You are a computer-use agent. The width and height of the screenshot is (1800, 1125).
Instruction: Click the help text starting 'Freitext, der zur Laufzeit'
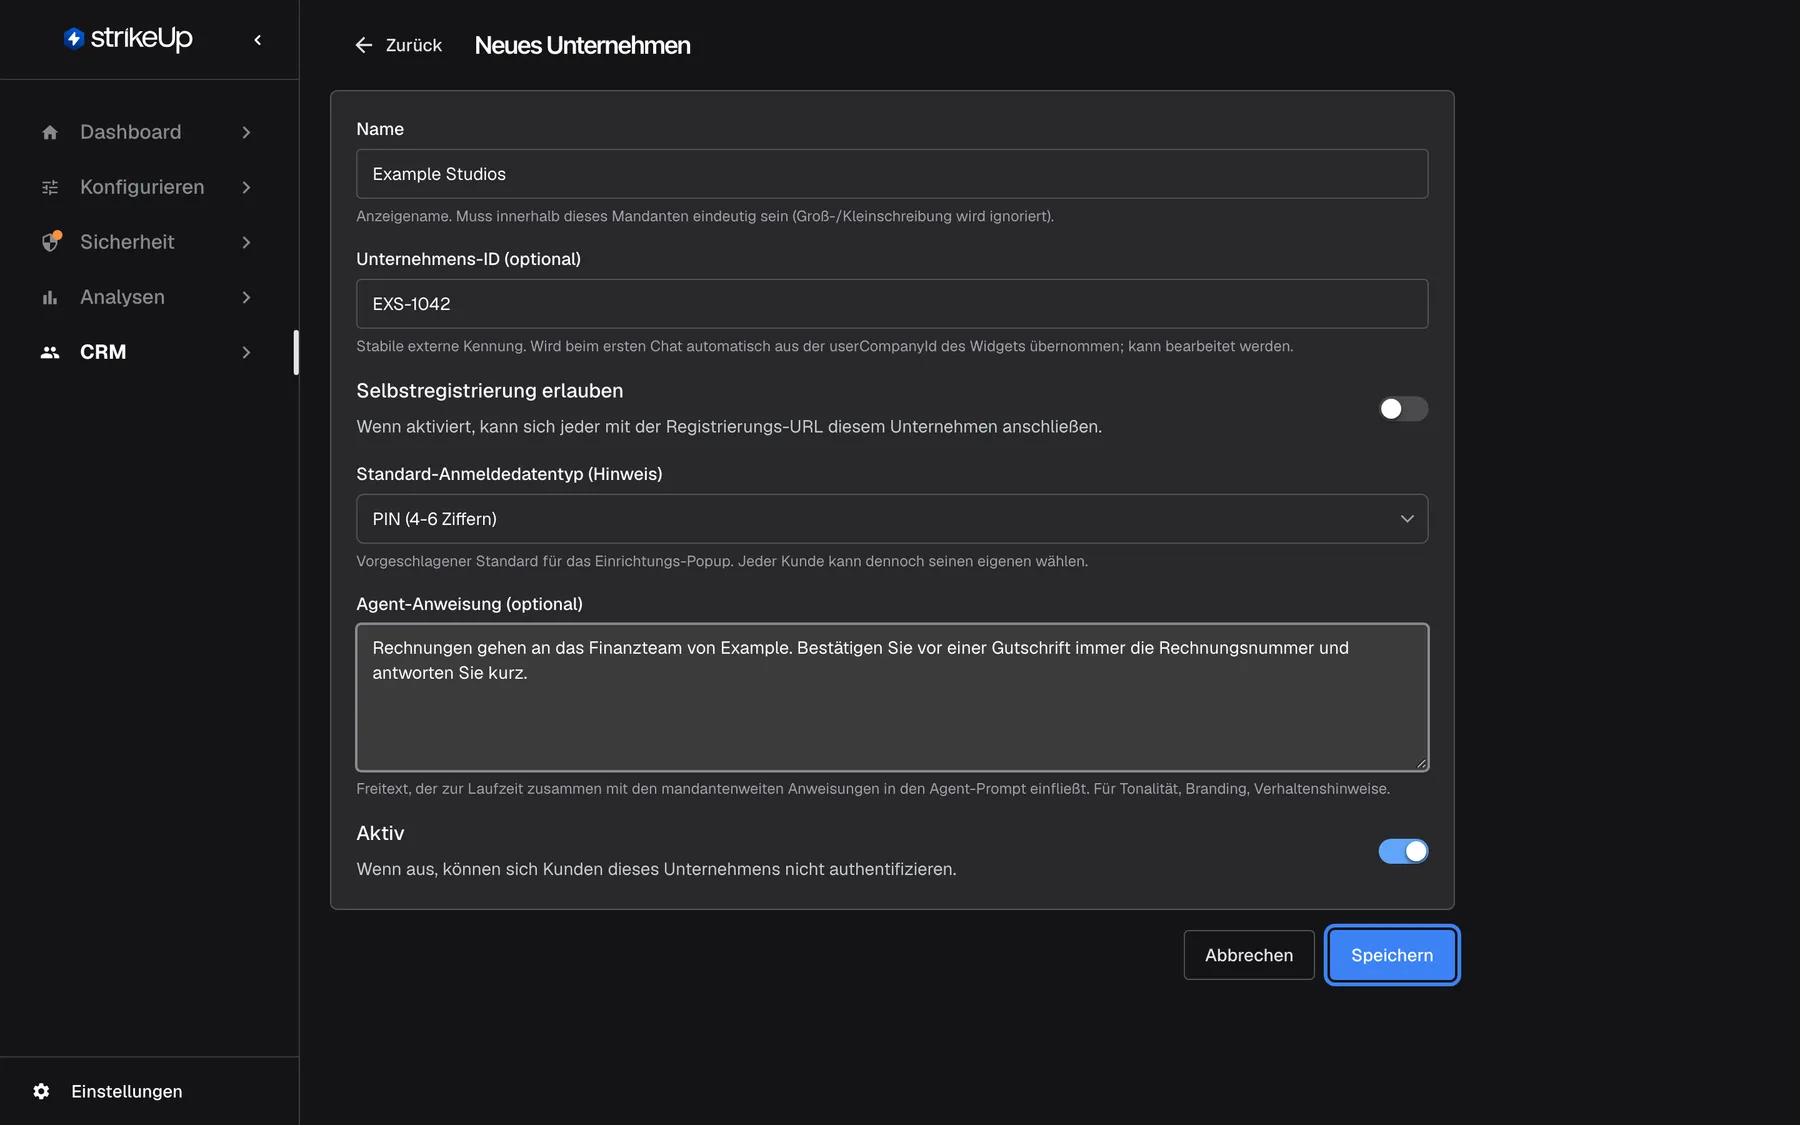pos(873,789)
